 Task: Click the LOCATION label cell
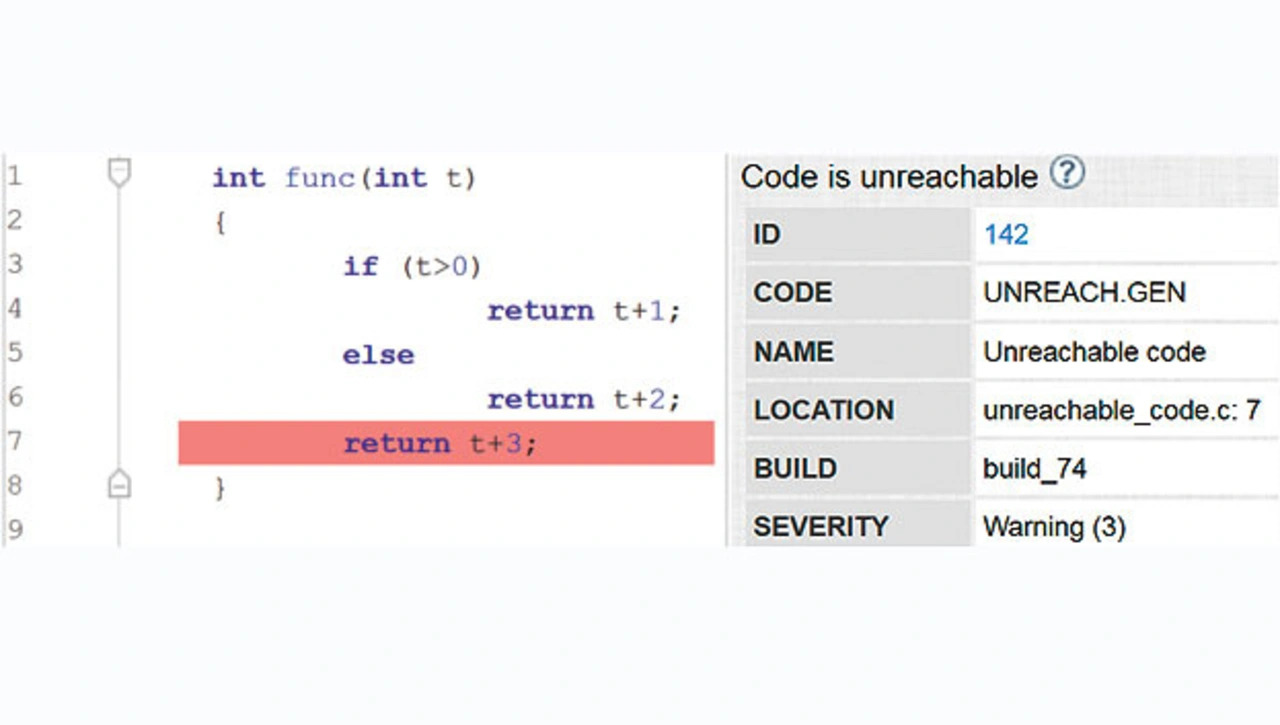[823, 410]
